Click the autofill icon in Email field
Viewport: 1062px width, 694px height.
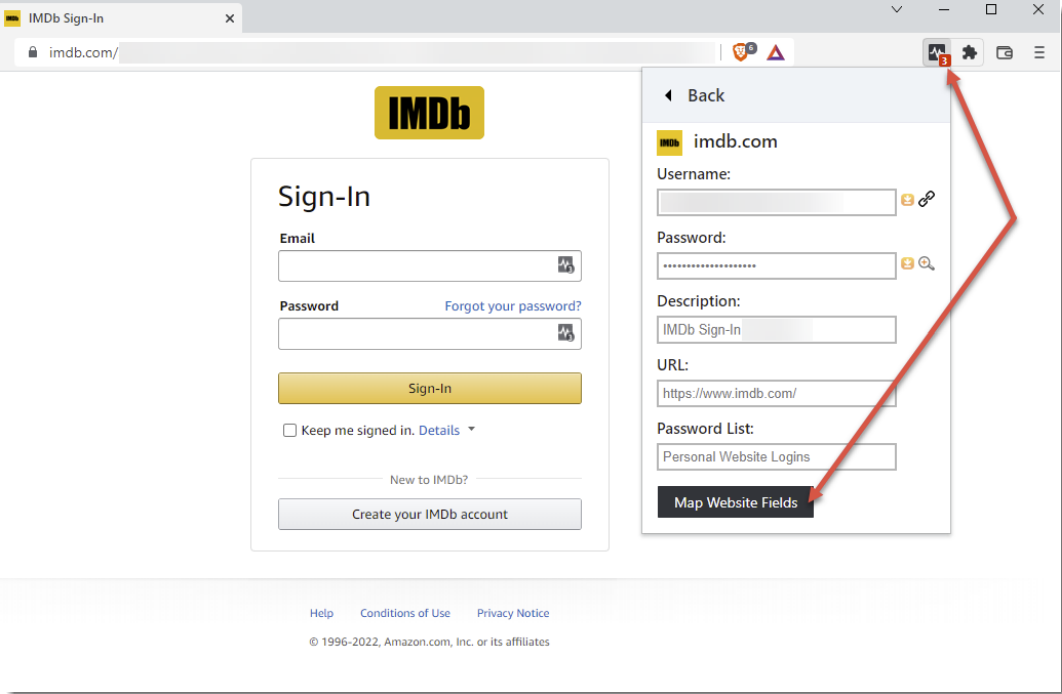pyautogui.click(x=566, y=265)
